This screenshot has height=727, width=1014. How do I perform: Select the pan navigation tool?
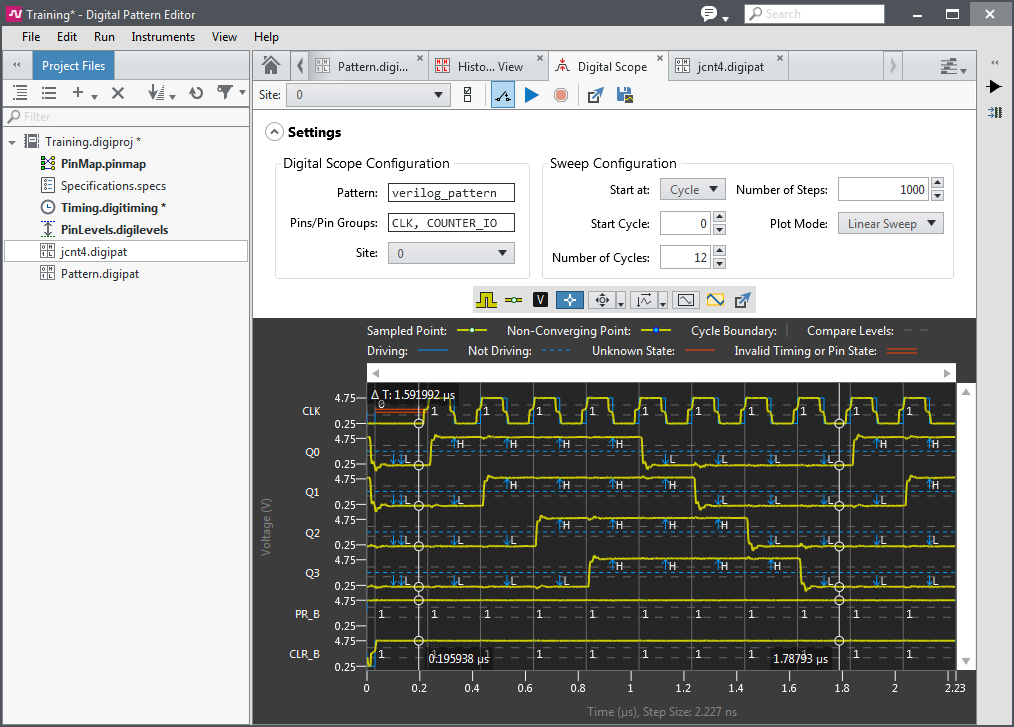[x=602, y=300]
